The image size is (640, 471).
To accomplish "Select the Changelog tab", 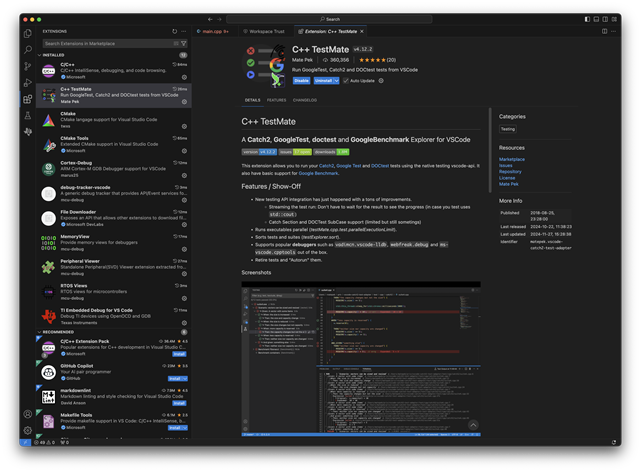I will click(x=305, y=100).
